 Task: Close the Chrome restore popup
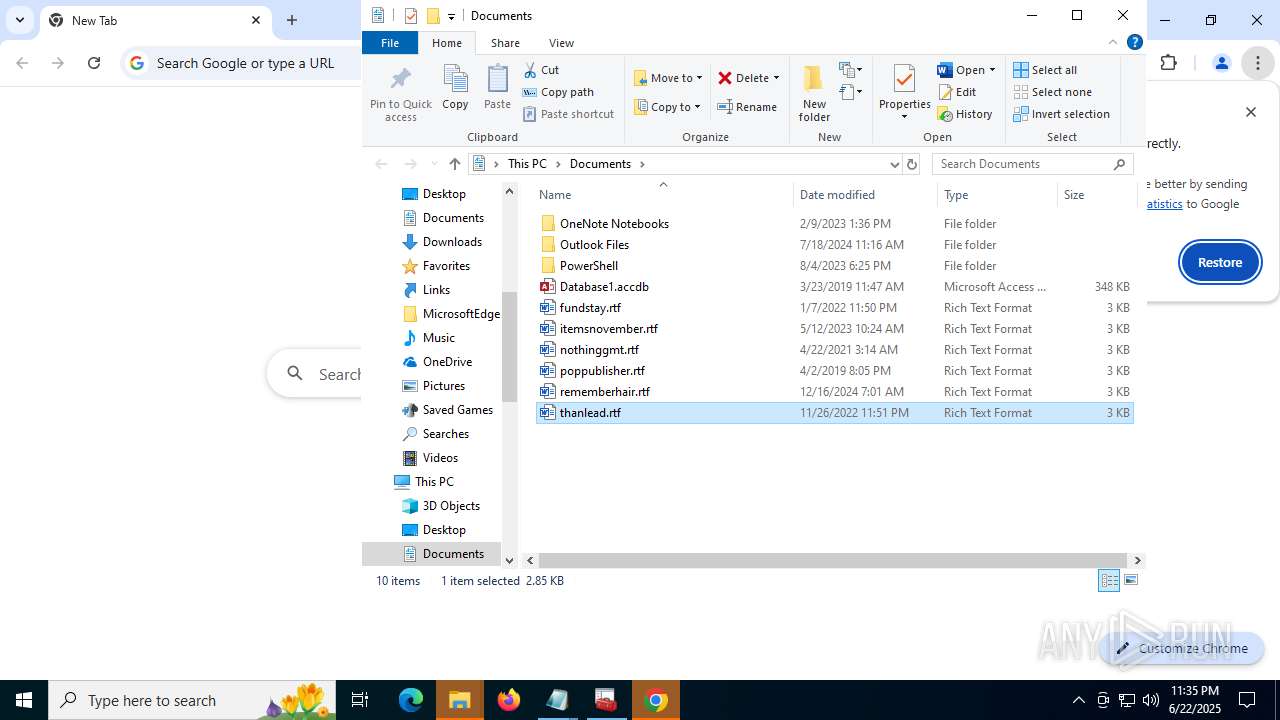click(1250, 112)
